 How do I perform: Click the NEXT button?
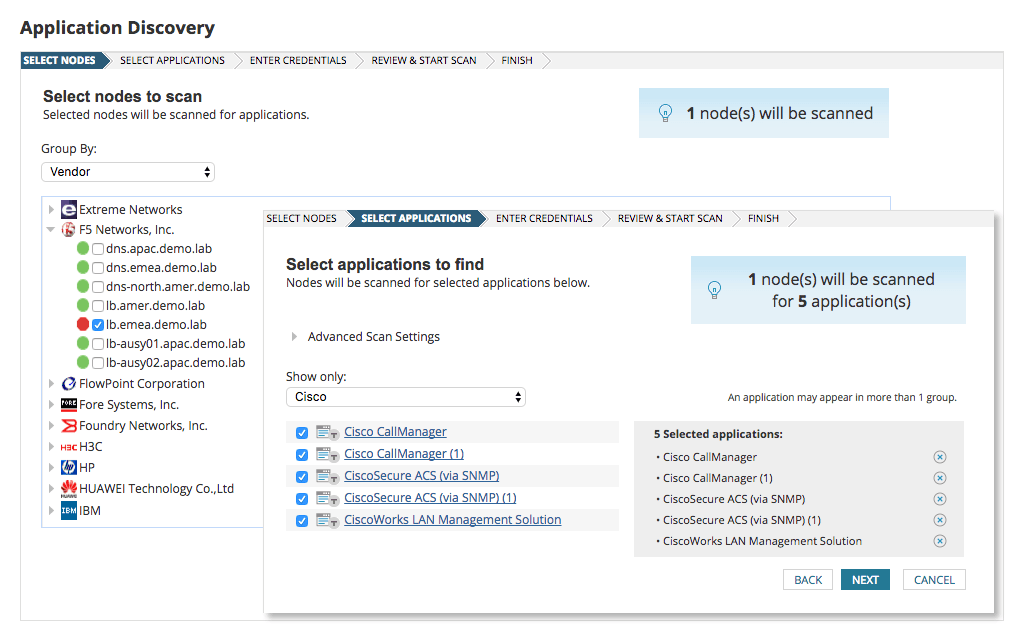(864, 579)
